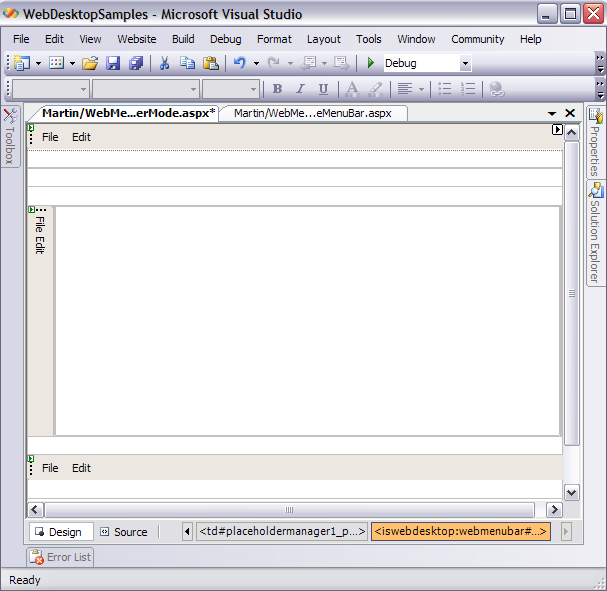Open the Error List panel
607x591 pixels.
pos(60,557)
